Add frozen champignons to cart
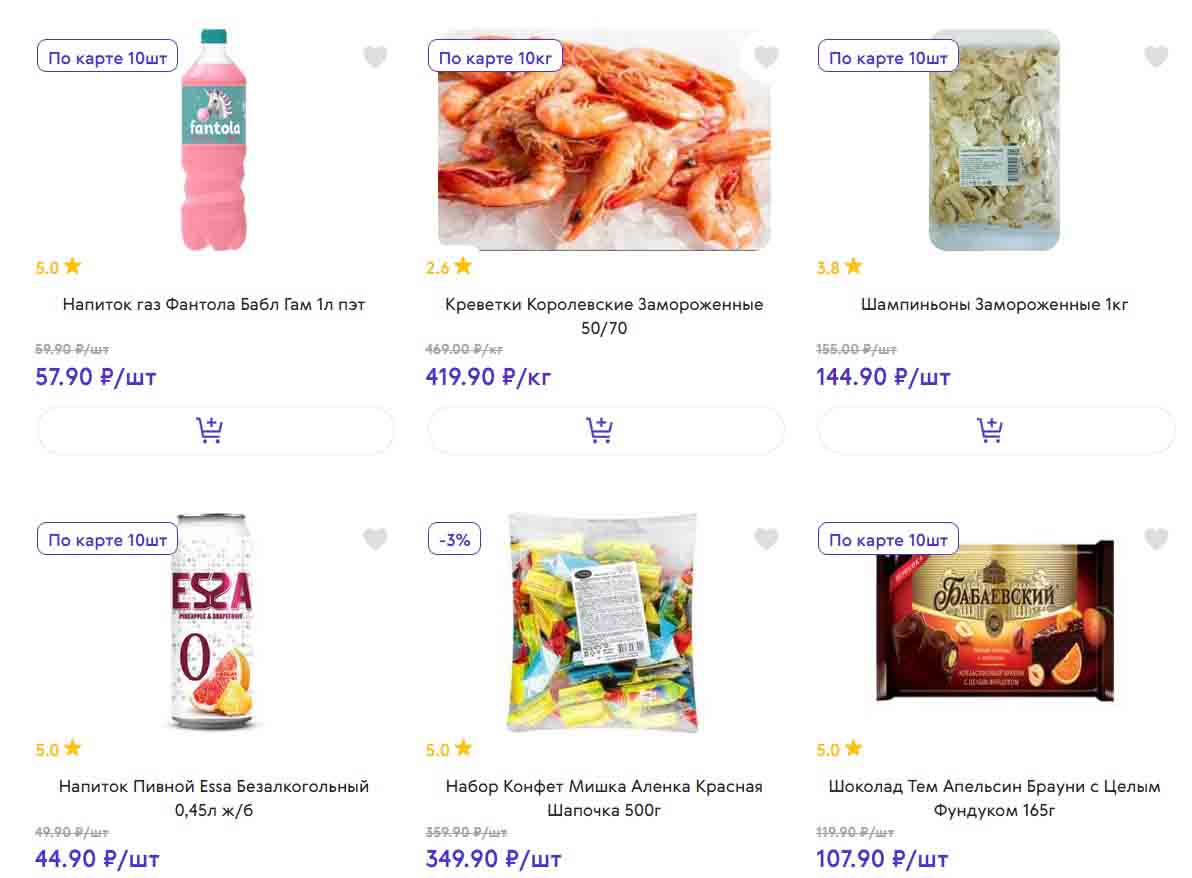This screenshot has height=878, width=1192. (995, 431)
